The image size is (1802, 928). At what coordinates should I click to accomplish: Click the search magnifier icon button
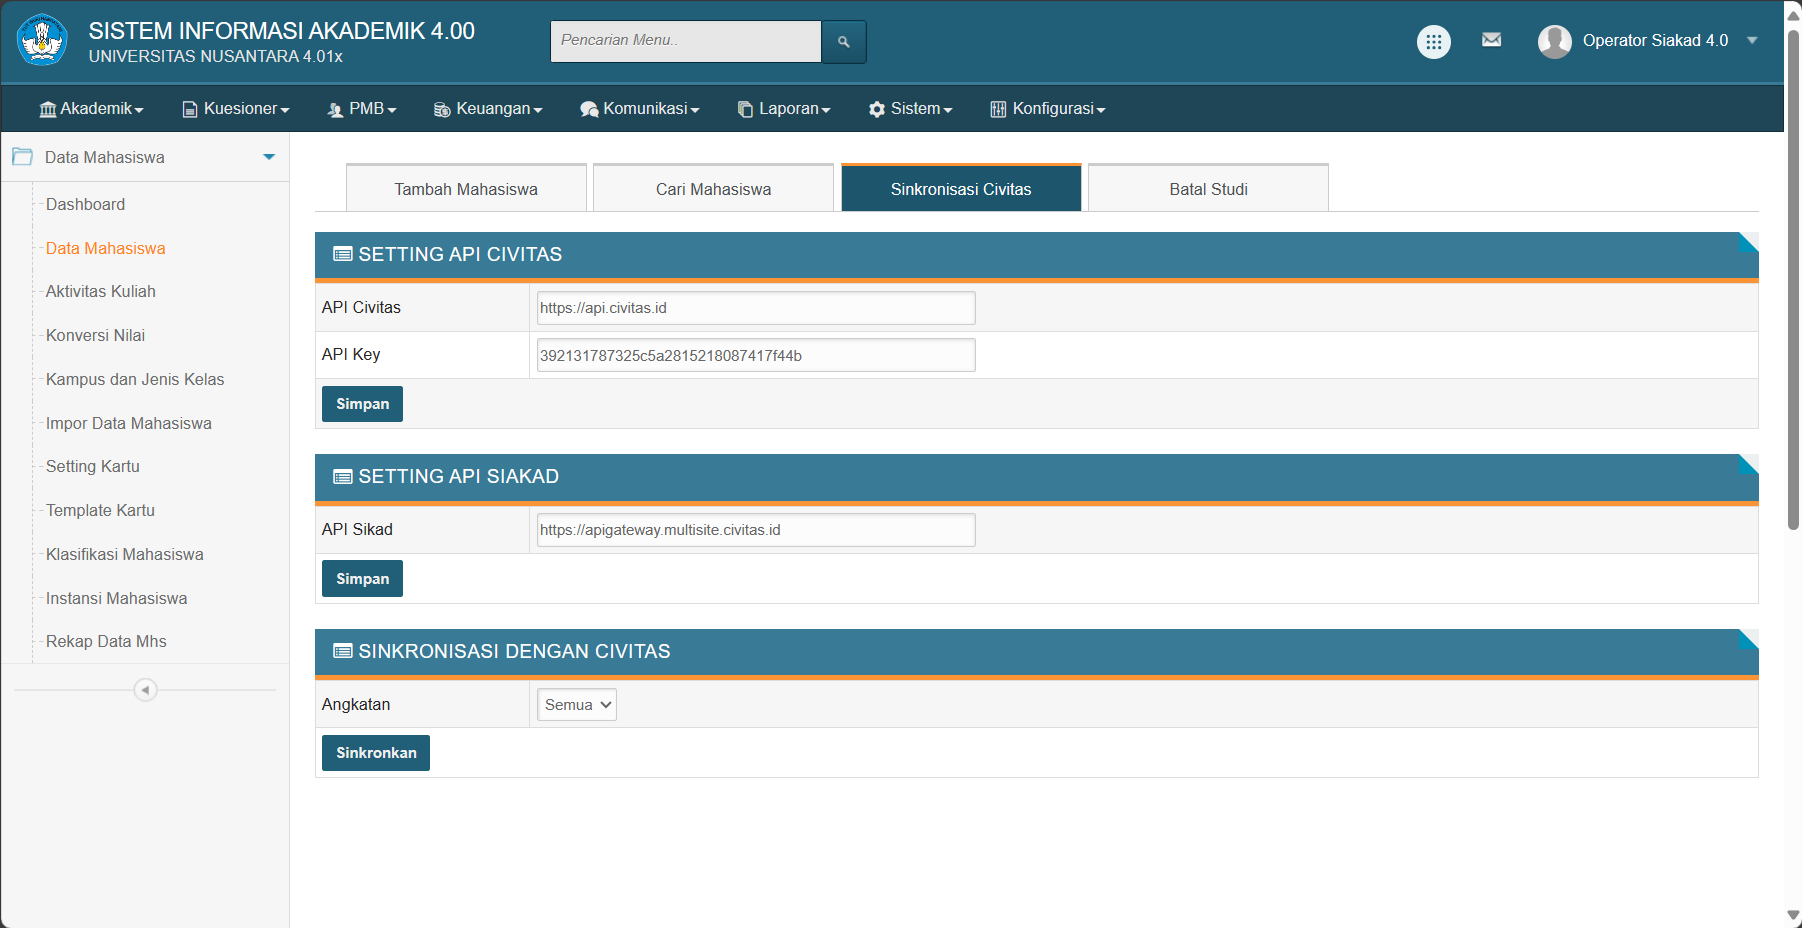(x=843, y=42)
